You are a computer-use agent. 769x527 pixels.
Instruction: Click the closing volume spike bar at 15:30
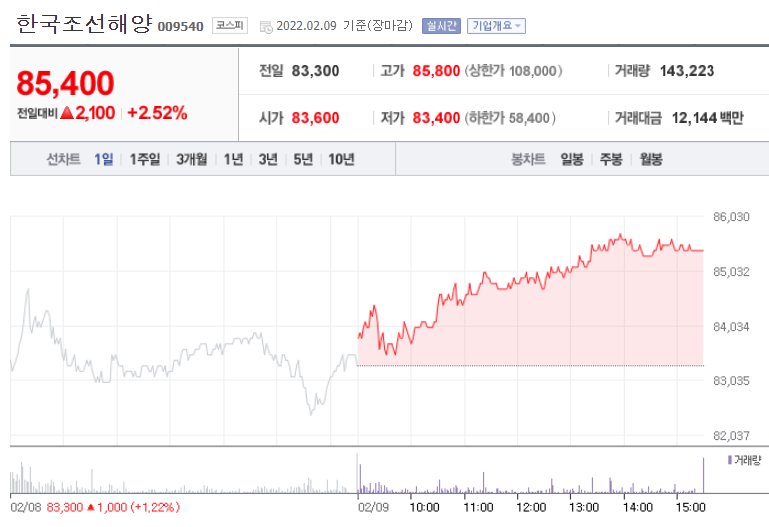coord(703,475)
